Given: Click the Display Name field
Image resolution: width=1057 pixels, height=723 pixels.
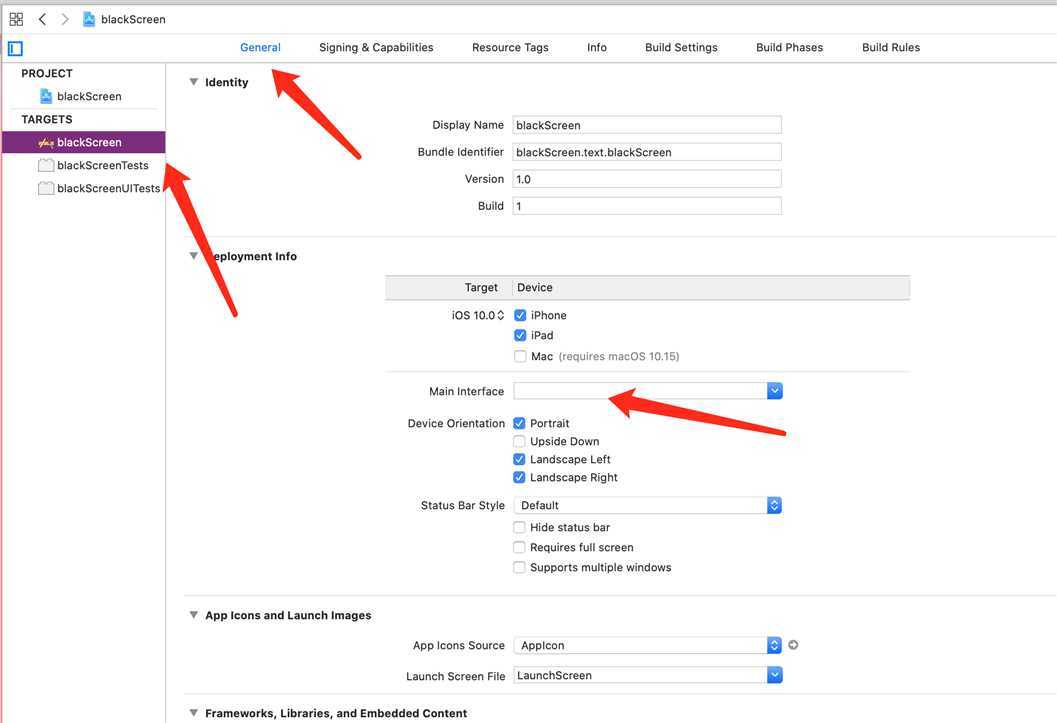Looking at the screenshot, I should pos(647,125).
